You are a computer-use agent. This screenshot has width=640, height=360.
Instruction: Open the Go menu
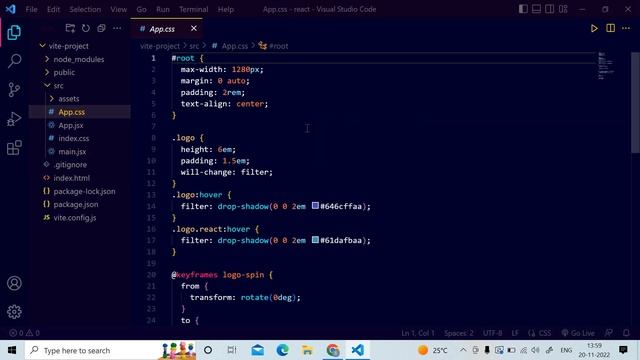pyautogui.click(x=141, y=9)
